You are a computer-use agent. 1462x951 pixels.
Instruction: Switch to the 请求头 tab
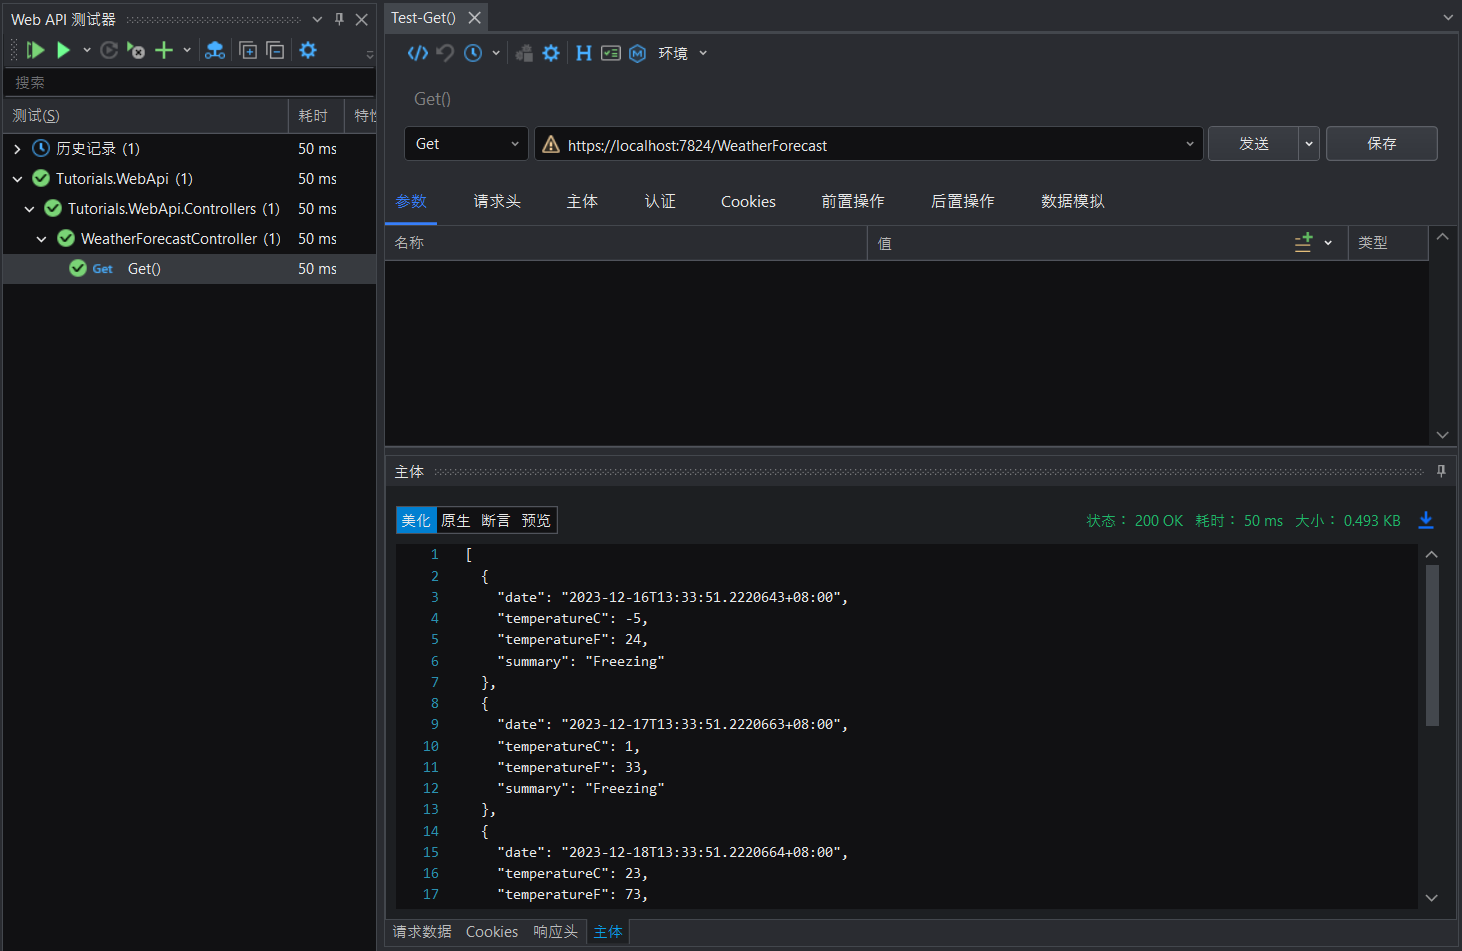pyautogui.click(x=497, y=201)
